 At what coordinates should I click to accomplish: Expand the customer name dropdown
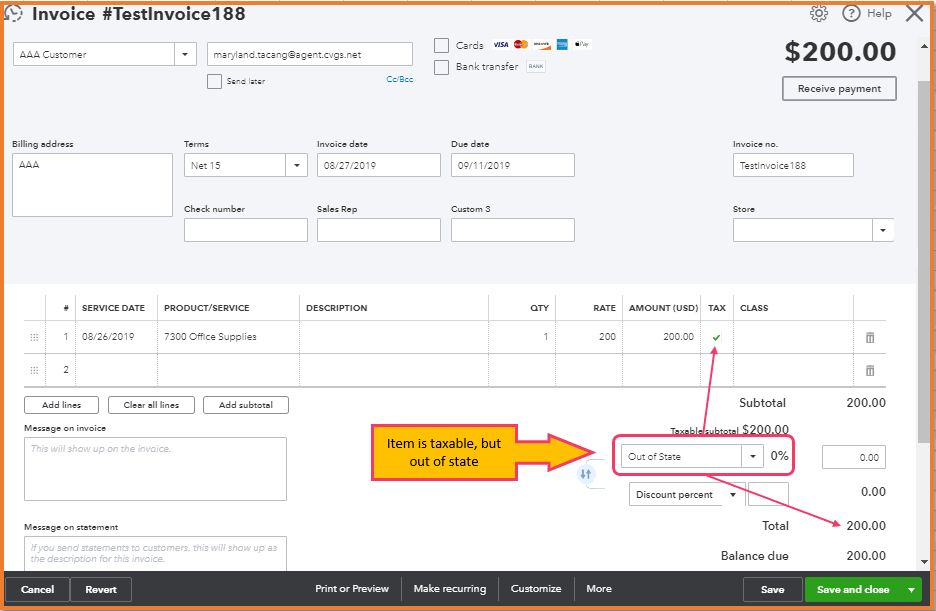tap(185, 54)
